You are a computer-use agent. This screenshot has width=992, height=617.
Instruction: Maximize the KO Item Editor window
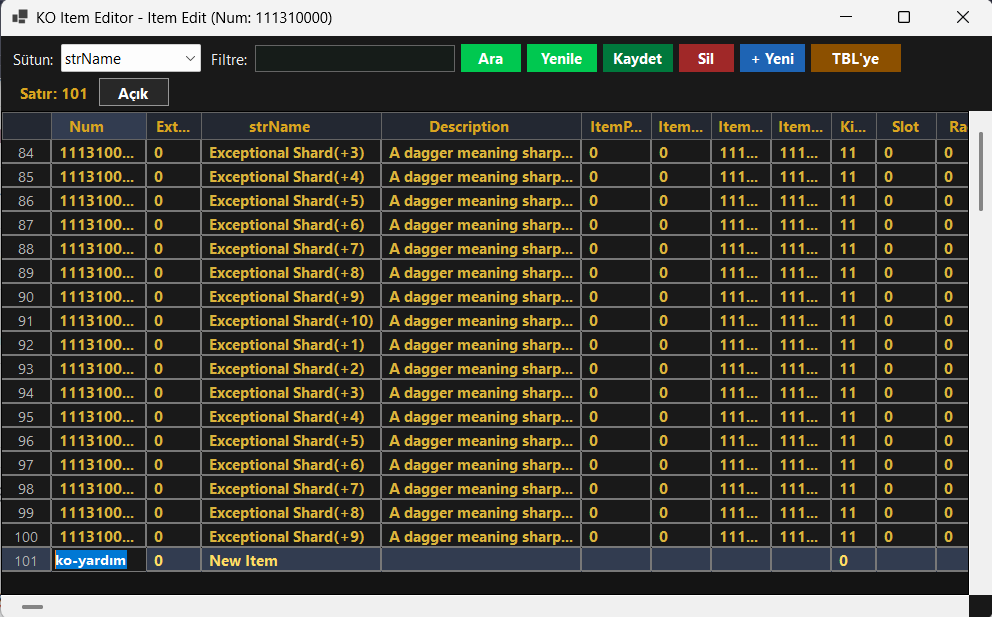click(x=904, y=17)
